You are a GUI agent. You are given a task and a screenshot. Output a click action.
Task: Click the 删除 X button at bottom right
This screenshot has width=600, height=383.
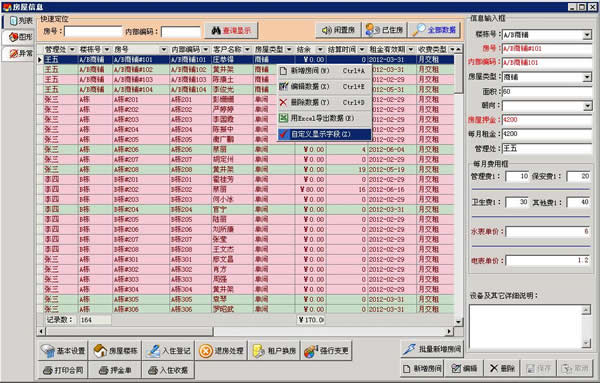pos(502,368)
